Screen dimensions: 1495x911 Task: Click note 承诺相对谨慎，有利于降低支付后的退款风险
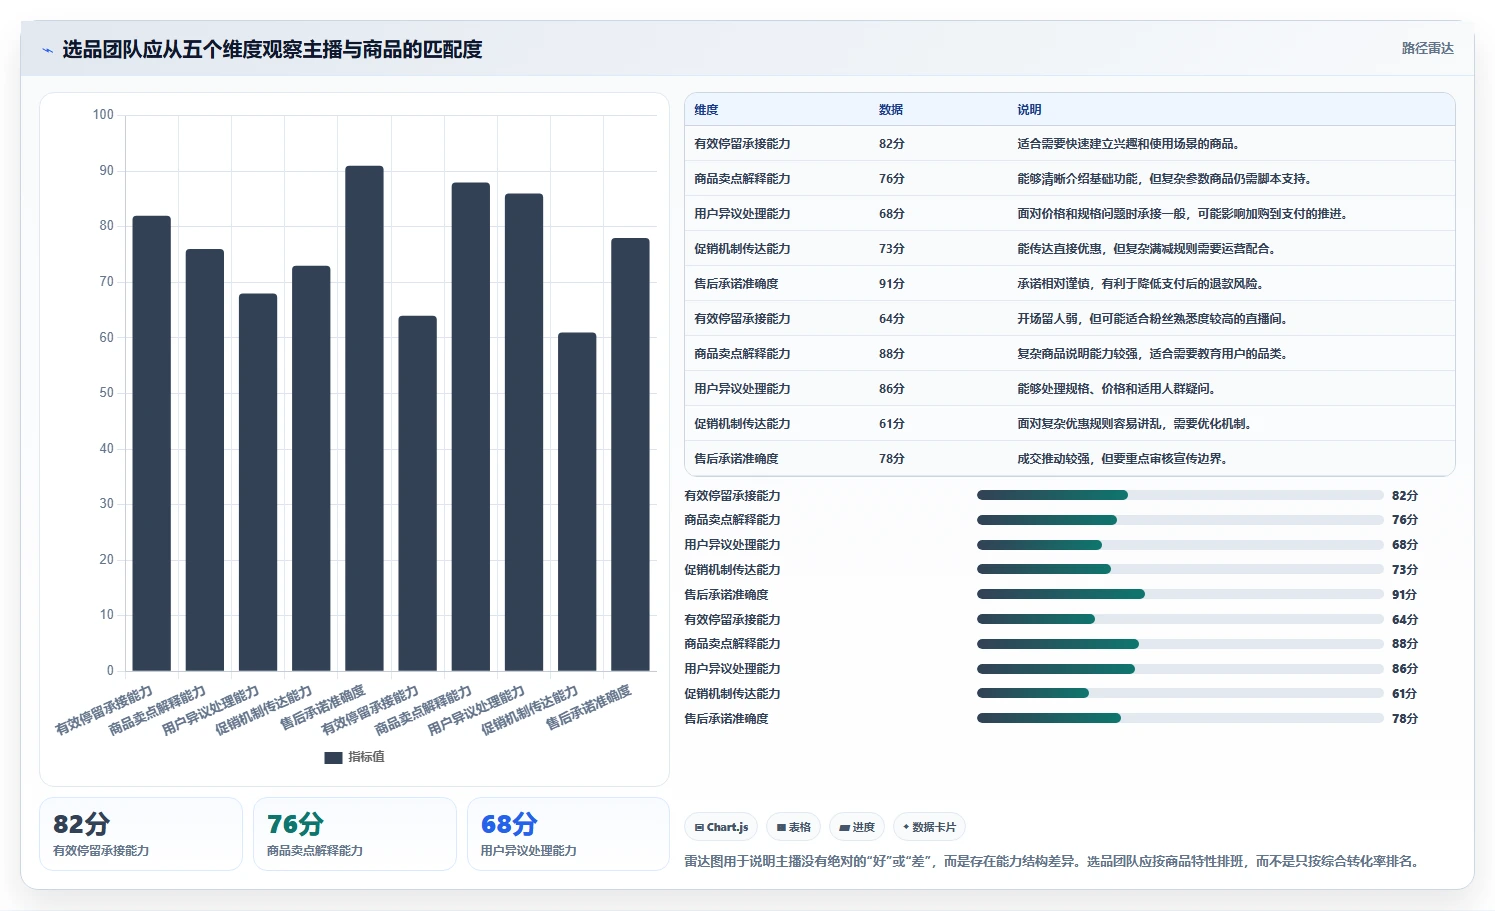pyautogui.click(x=1141, y=284)
